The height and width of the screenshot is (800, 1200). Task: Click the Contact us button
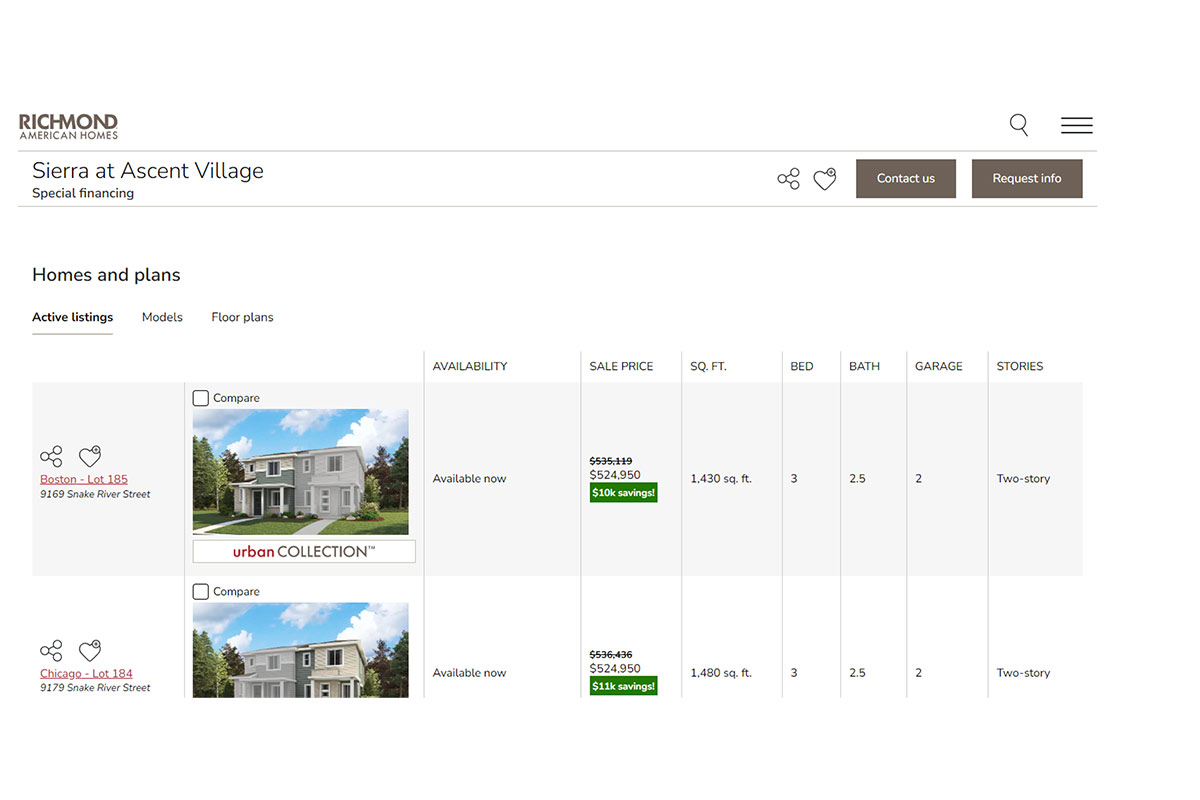pyautogui.click(x=906, y=178)
